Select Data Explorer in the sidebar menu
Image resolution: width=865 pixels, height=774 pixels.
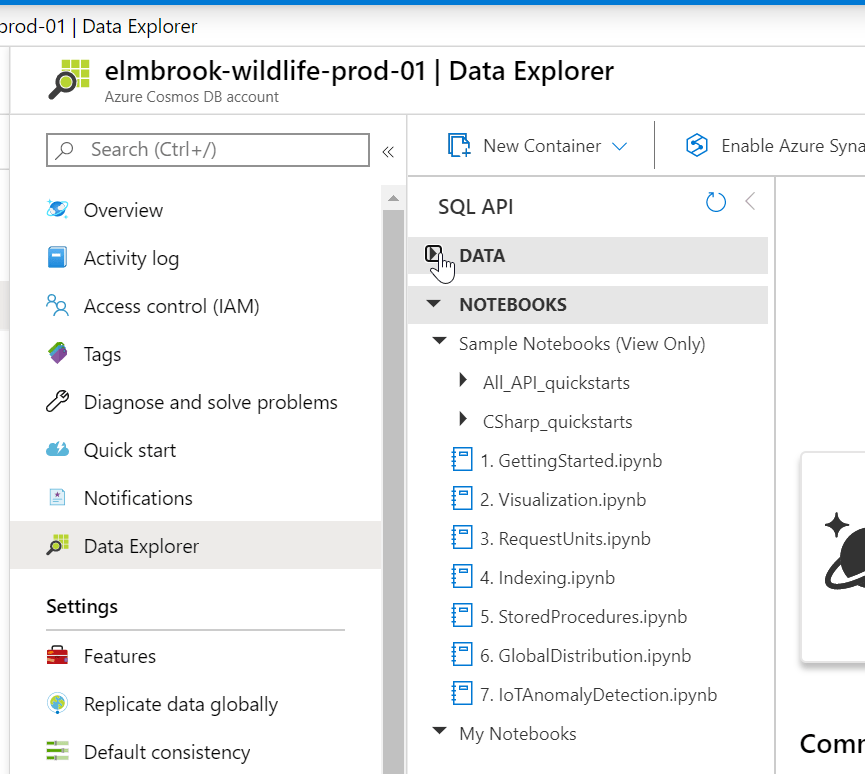point(141,546)
